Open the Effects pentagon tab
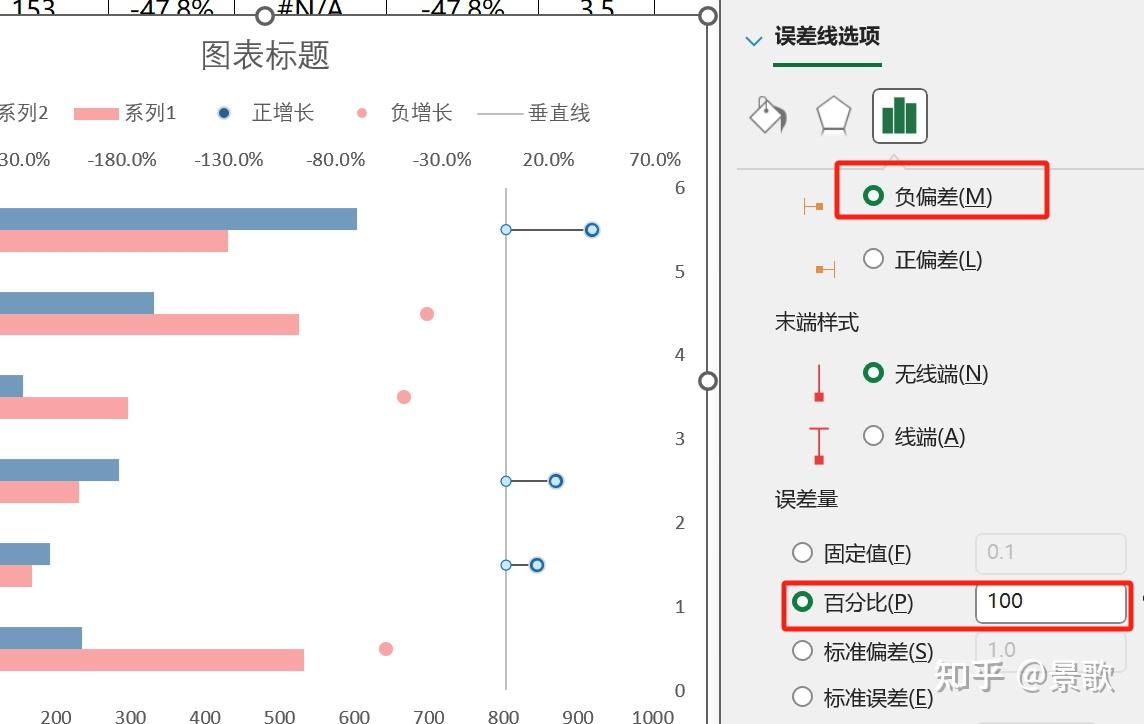Image resolution: width=1144 pixels, height=724 pixels. click(833, 115)
